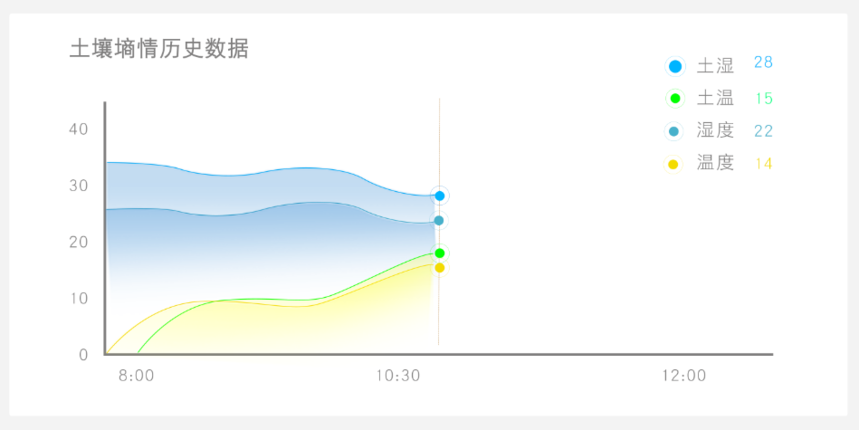Click the 温度 value 14 in legend

[x=763, y=163]
